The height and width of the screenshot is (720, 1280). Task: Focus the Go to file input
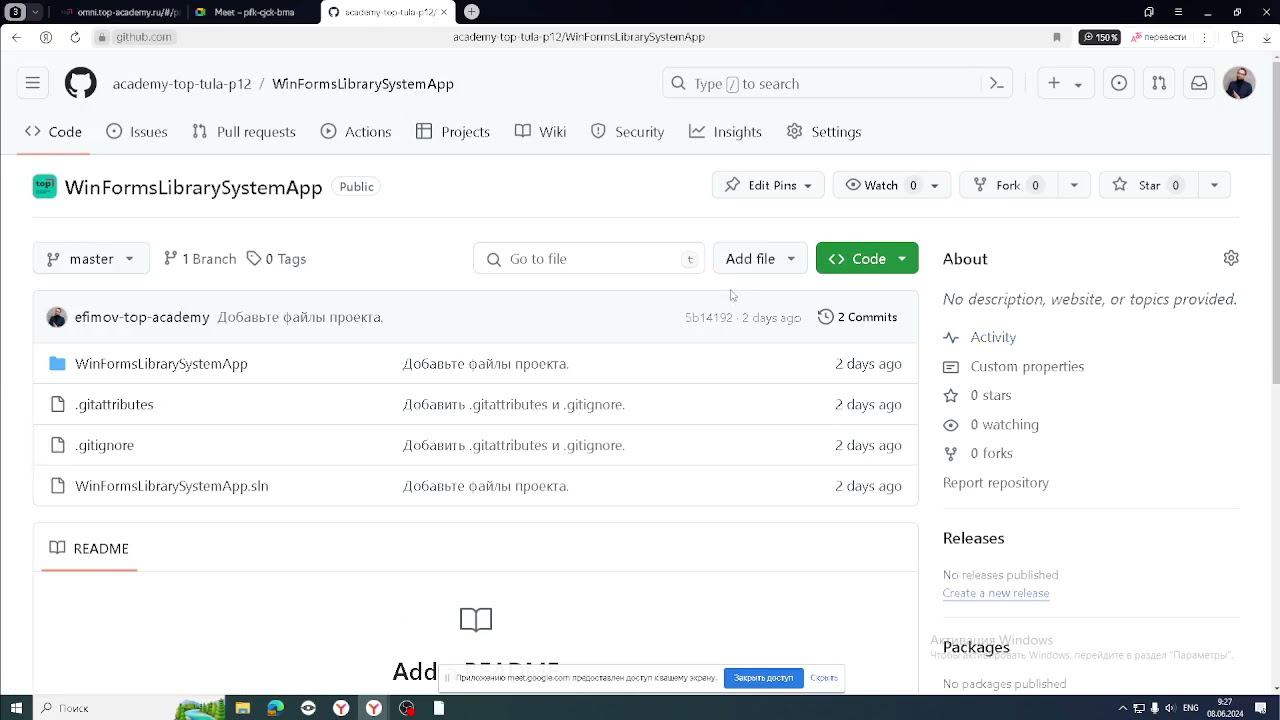click(589, 259)
